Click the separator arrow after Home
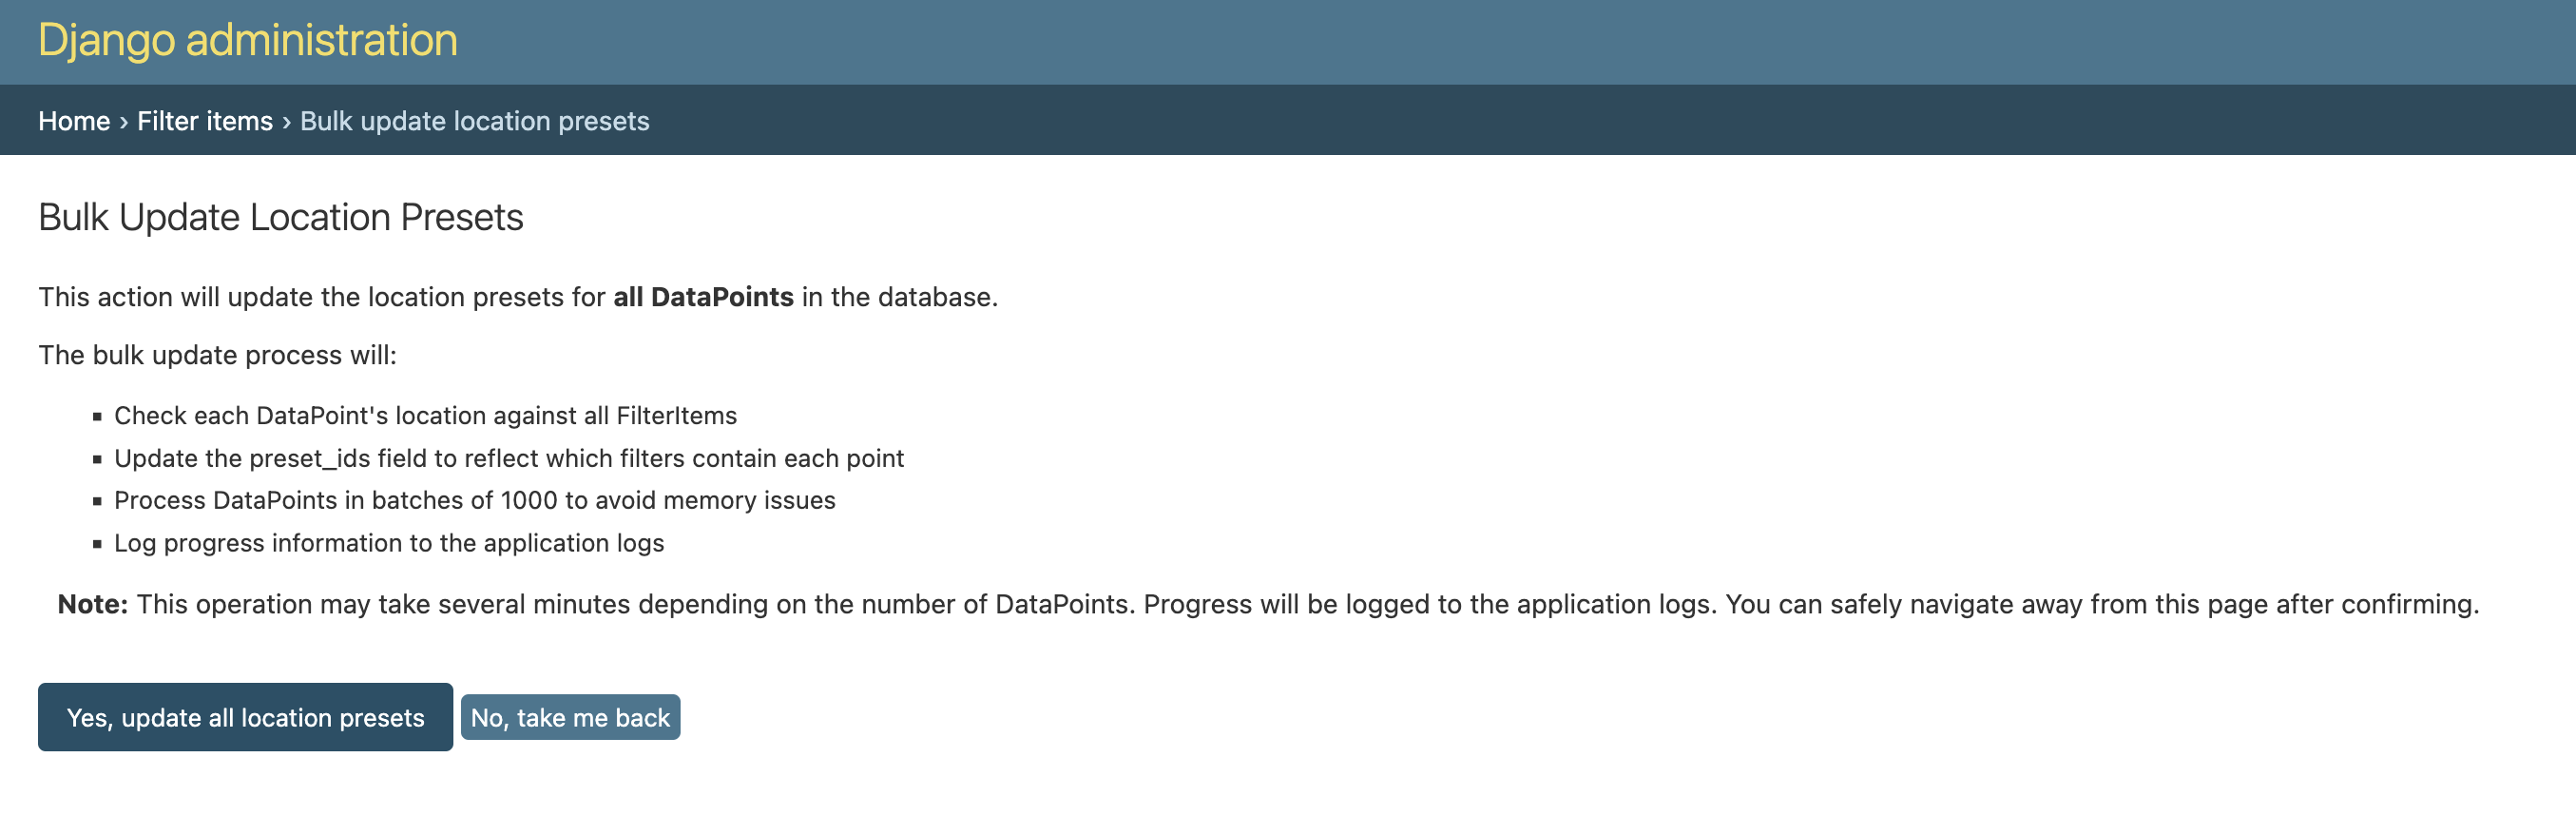This screenshot has width=2576, height=835. pos(124,122)
